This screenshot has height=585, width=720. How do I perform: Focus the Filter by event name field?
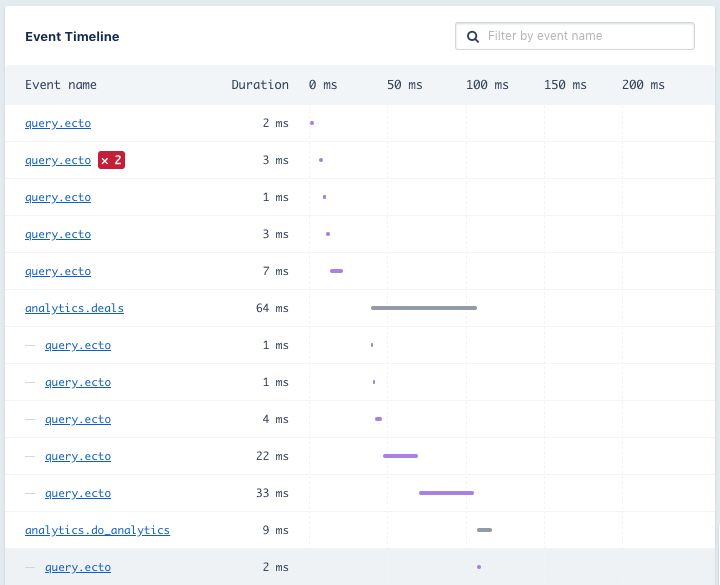(574, 36)
